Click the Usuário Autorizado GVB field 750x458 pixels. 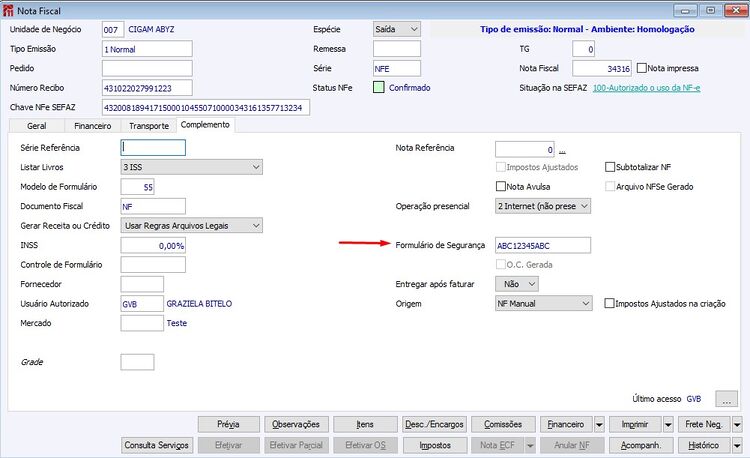point(142,304)
